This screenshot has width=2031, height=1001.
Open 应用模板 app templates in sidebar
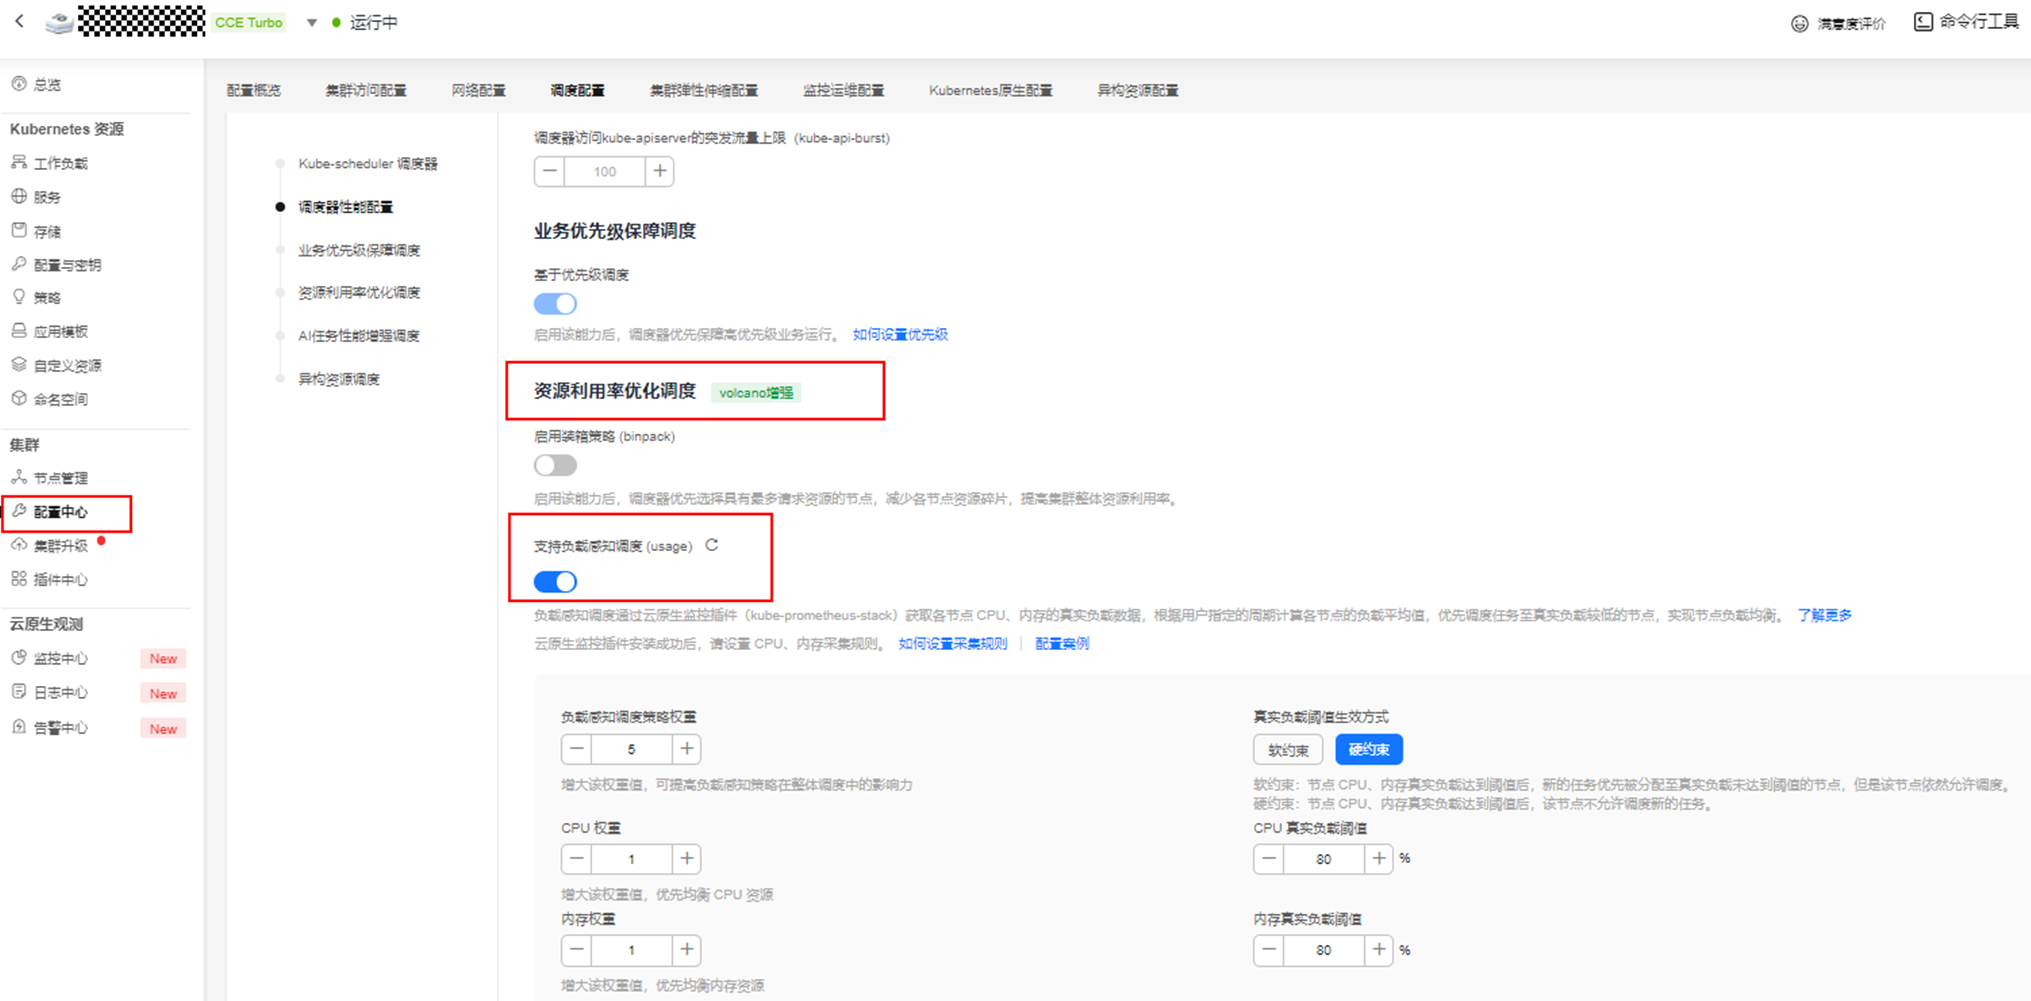(x=50, y=331)
